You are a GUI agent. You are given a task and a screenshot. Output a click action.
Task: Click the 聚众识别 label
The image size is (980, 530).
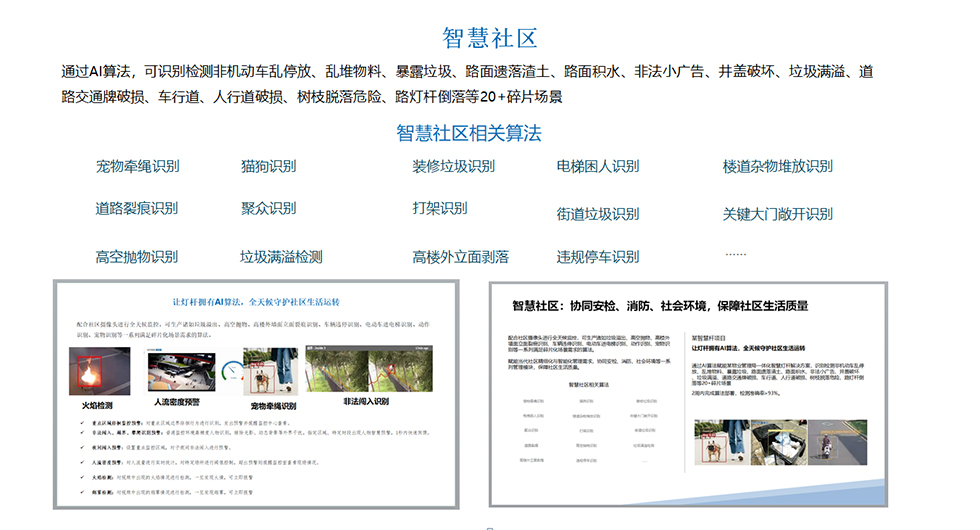[x=269, y=208]
